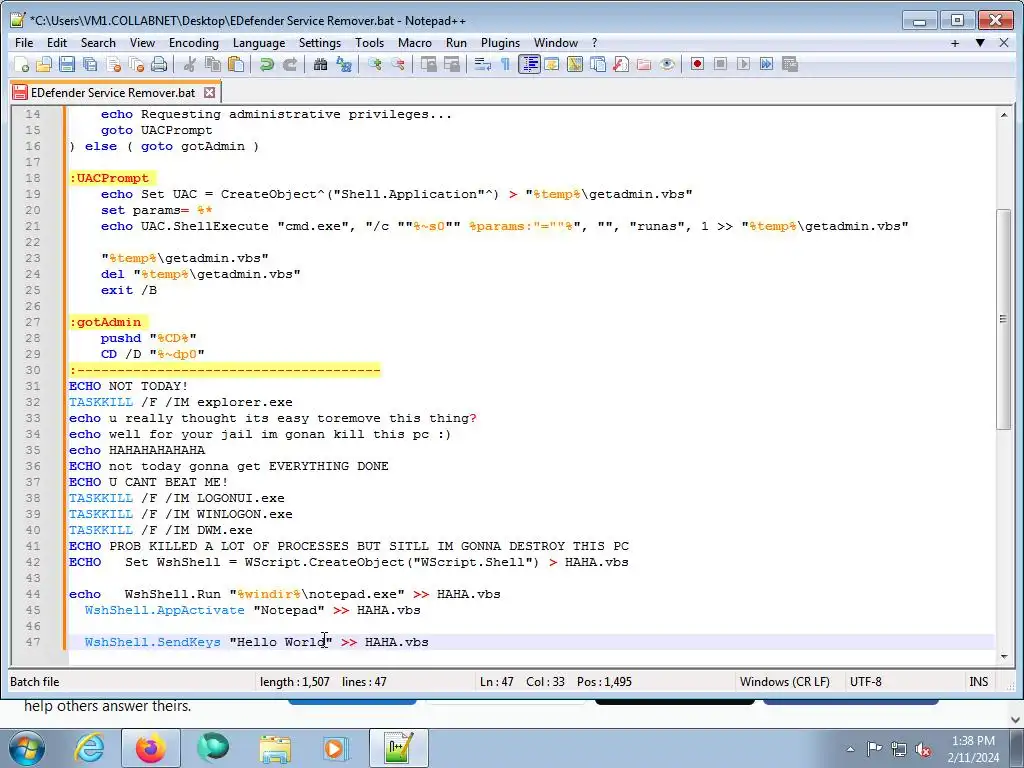Open the Window menu
Image resolution: width=1024 pixels, height=768 pixels.
point(556,42)
